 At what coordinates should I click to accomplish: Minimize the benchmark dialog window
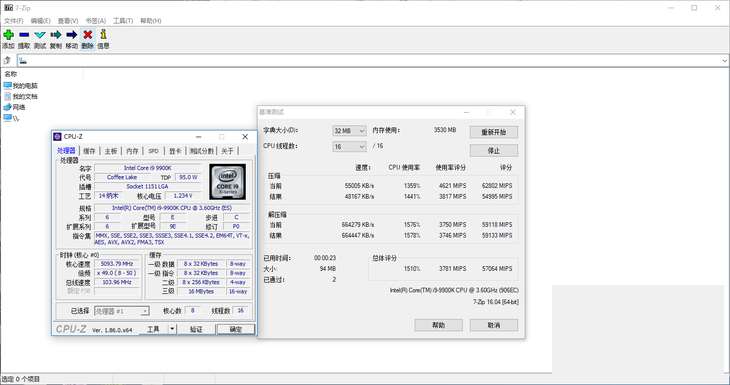466,112
